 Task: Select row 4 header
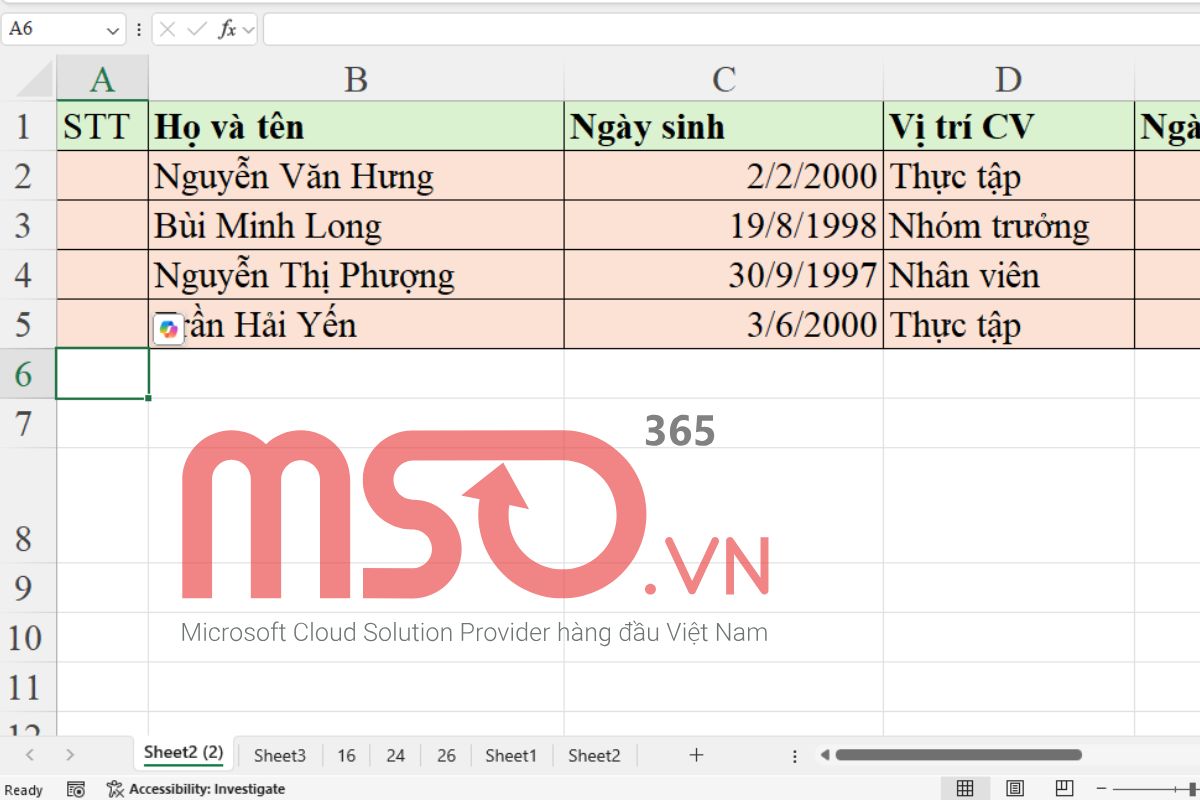point(28,275)
